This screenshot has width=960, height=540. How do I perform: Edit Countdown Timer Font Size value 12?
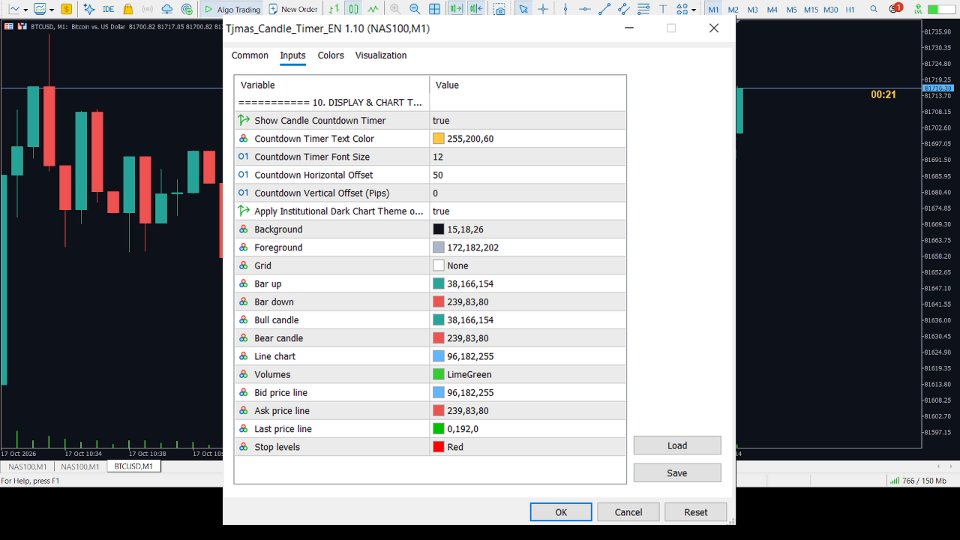point(528,157)
